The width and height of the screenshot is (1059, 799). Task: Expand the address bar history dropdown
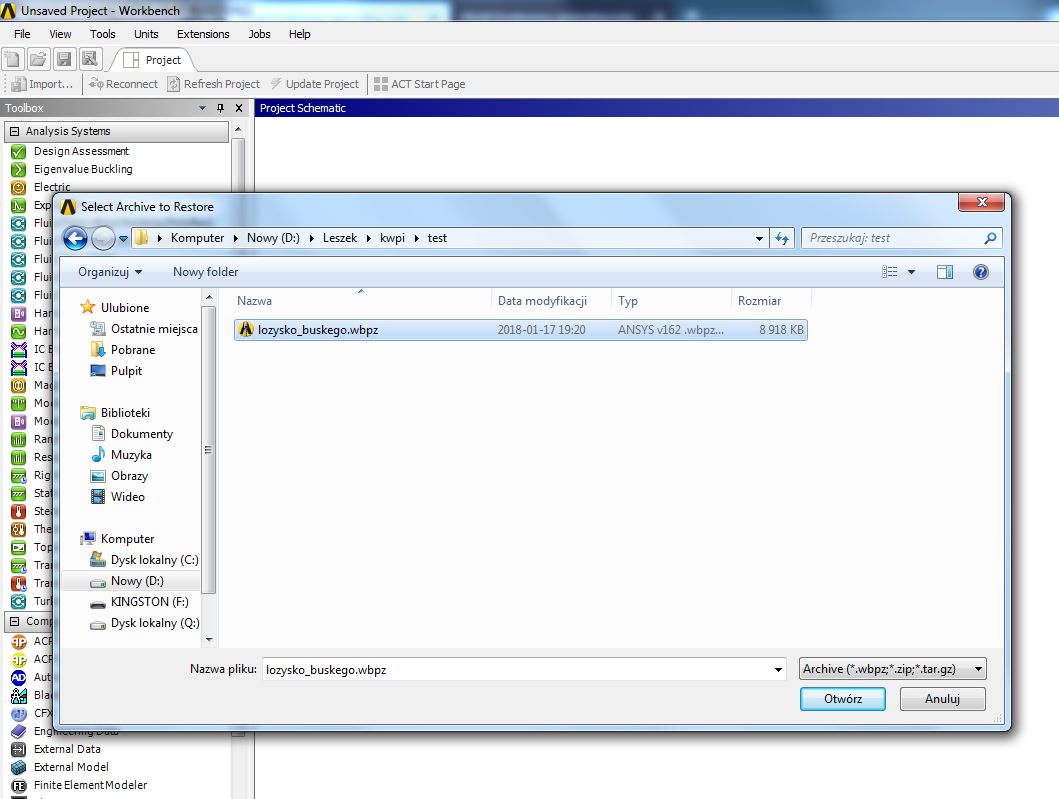tap(759, 238)
